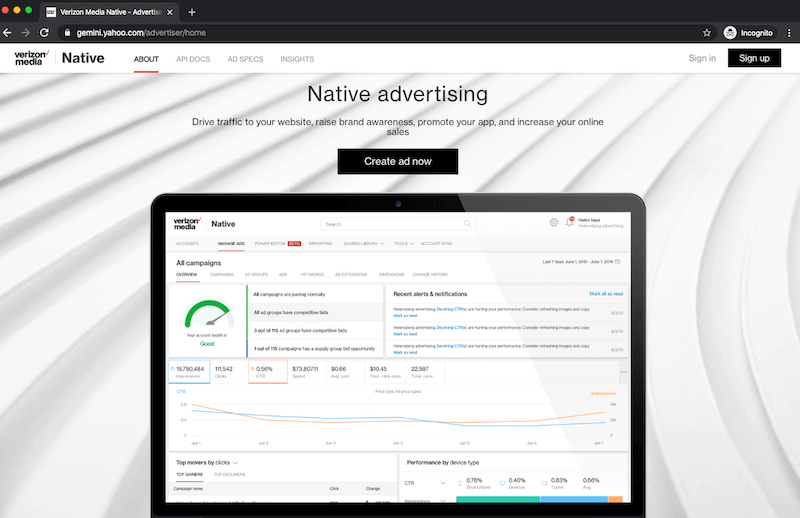The image size is (800, 518).
Task: Select the Verizon Media Native browser tab
Action: (x=110, y=12)
